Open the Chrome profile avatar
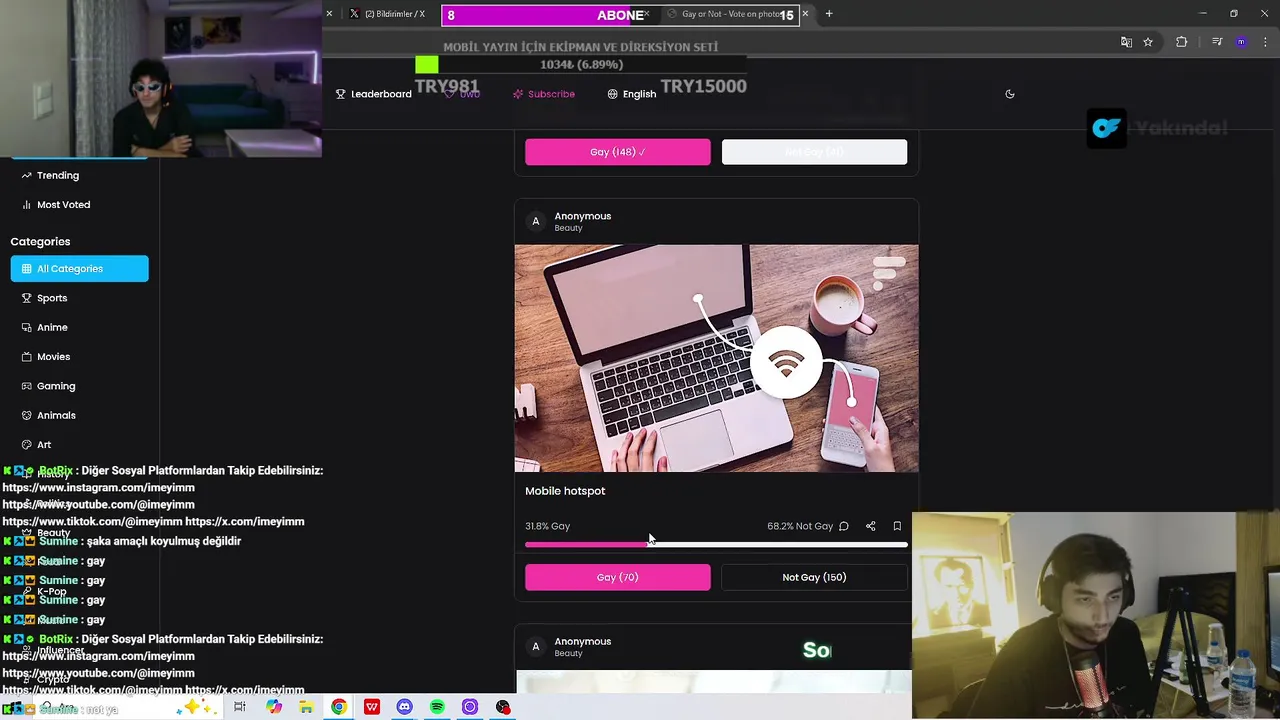1280x720 pixels. point(1241,42)
